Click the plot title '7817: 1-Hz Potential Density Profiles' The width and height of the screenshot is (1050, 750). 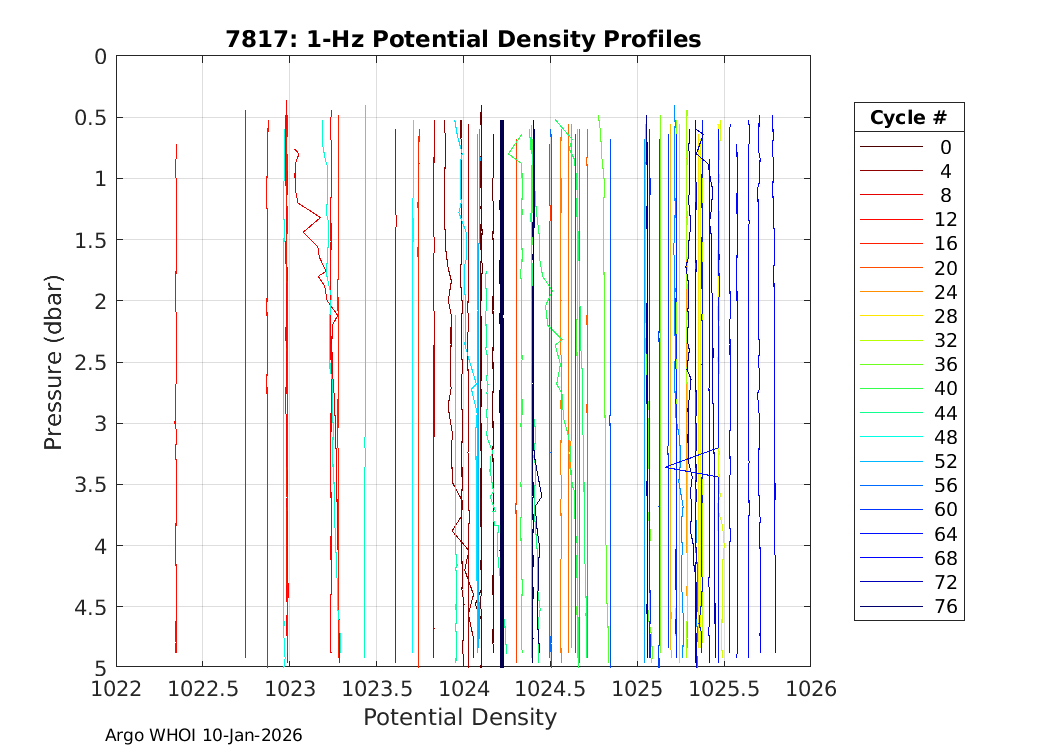(x=462, y=39)
